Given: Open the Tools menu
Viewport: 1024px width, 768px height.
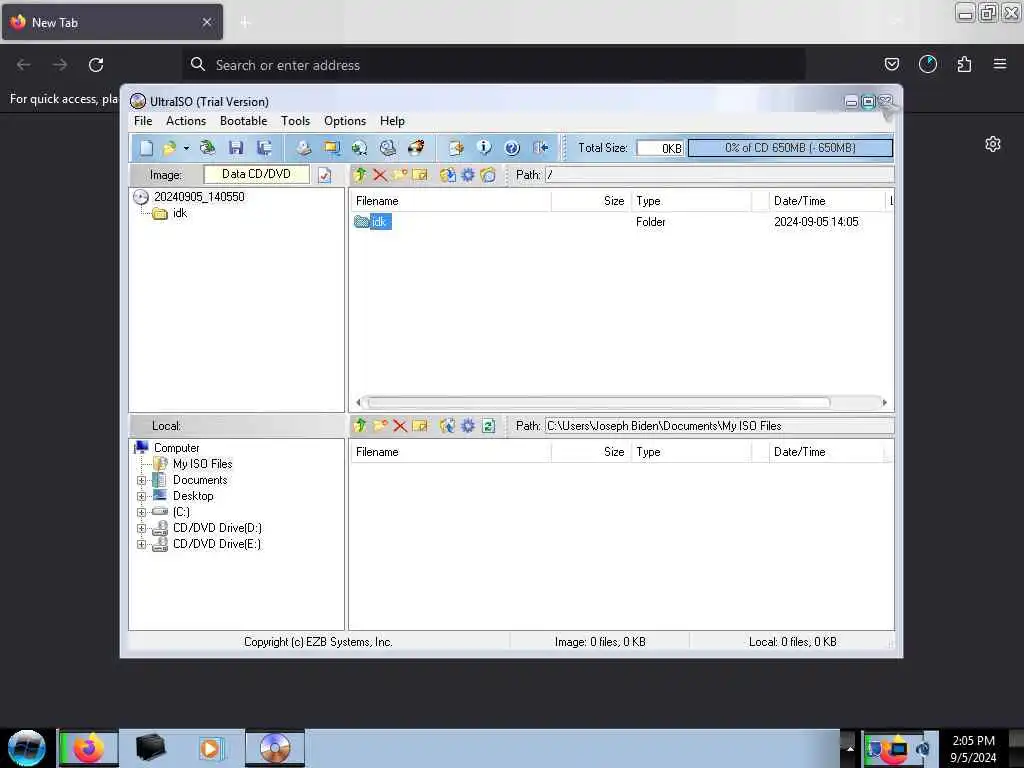Looking at the screenshot, I should [x=295, y=121].
